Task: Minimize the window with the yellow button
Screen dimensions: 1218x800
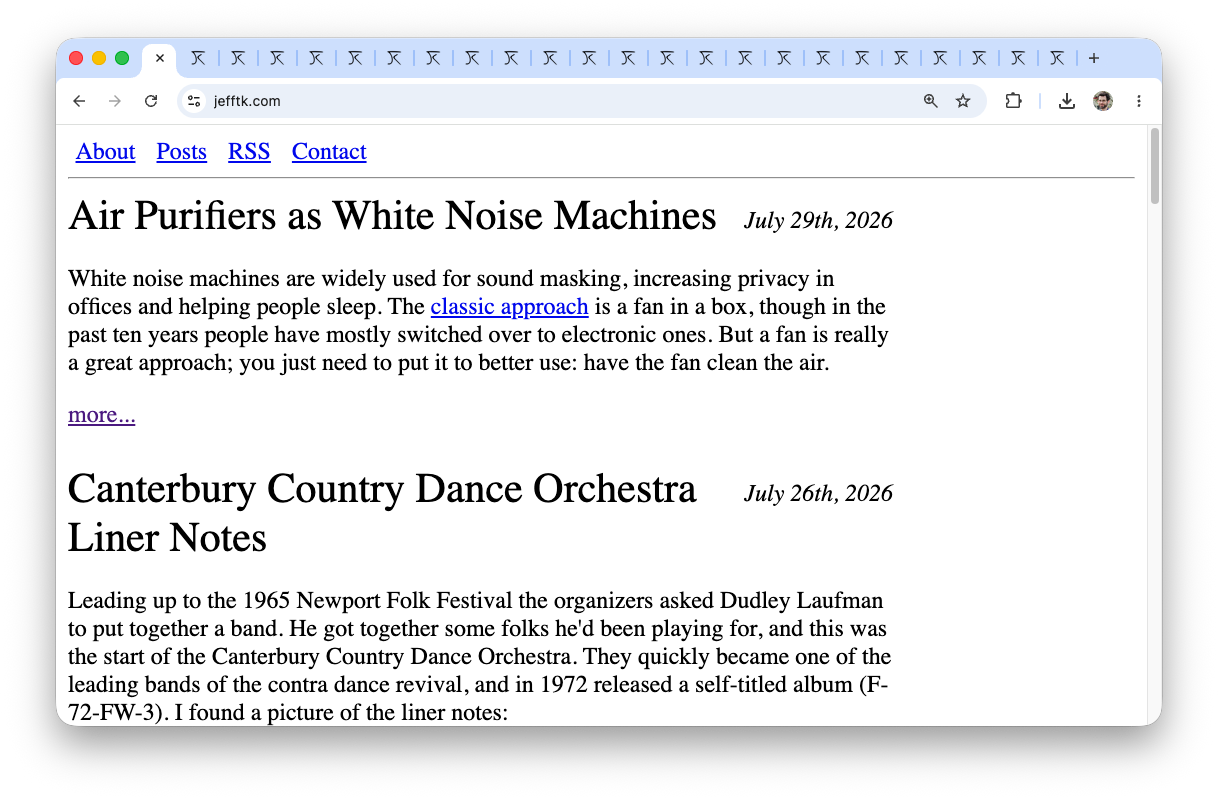Action: (x=99, y=58)
